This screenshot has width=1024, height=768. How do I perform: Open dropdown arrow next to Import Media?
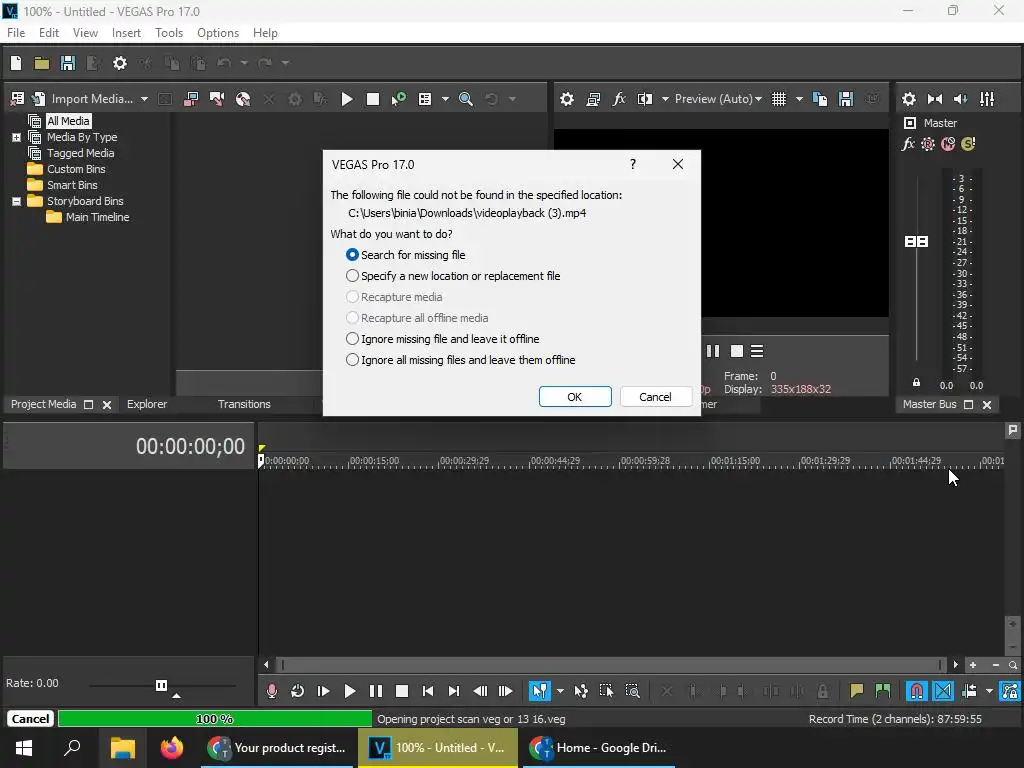(144, 99)
